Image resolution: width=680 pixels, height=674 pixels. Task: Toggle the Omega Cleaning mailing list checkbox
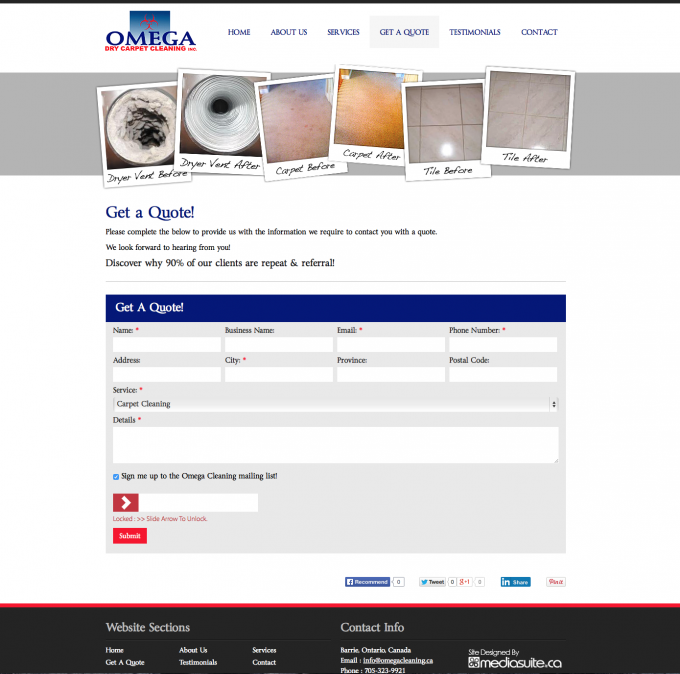(116, 476)
